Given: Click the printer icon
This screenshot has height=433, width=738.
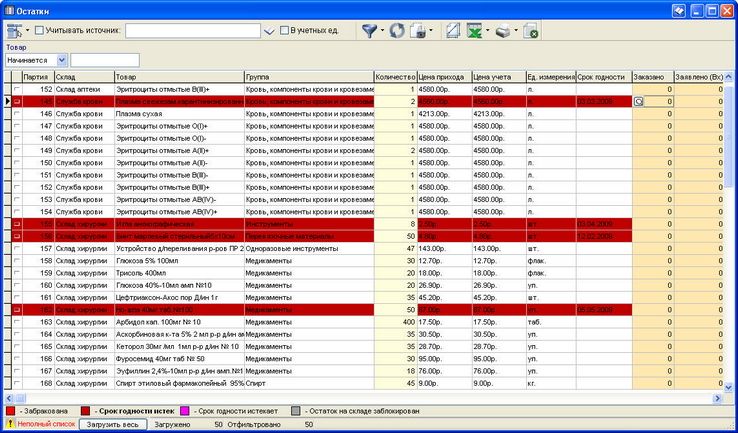Looking at the screenshot, I should point(503,31).
